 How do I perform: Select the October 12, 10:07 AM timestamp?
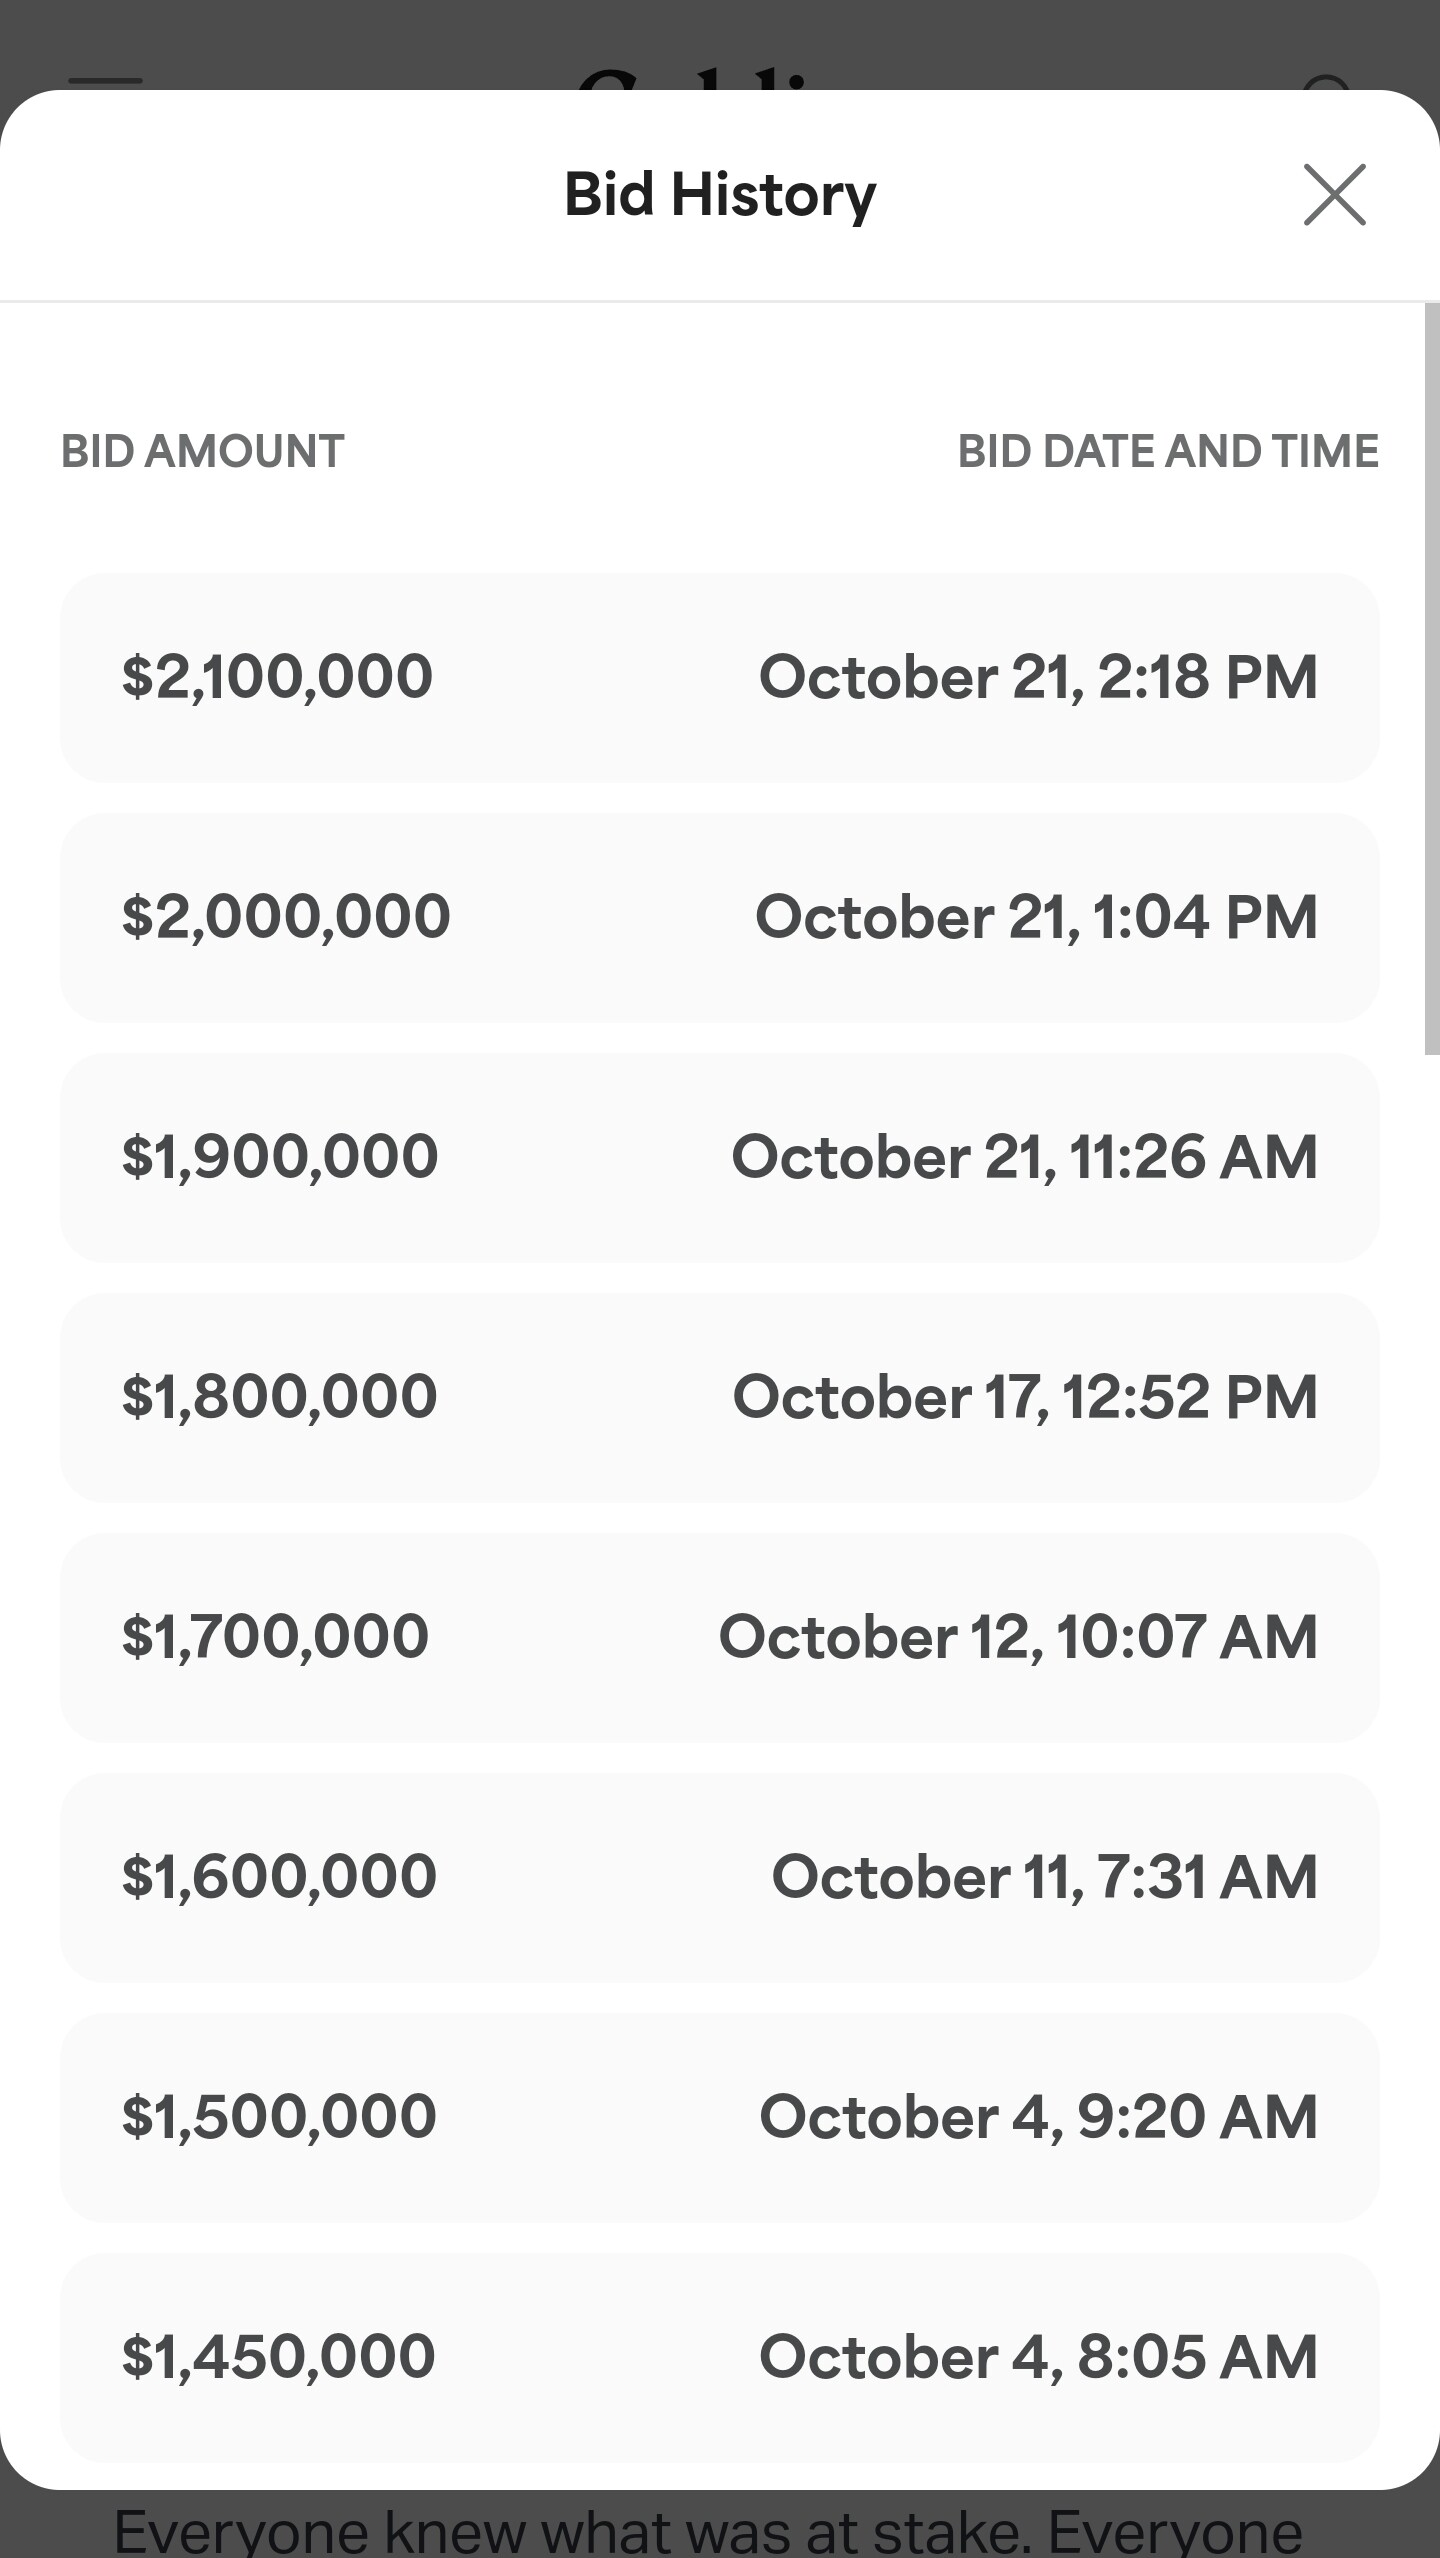tap(1018, 1637)
